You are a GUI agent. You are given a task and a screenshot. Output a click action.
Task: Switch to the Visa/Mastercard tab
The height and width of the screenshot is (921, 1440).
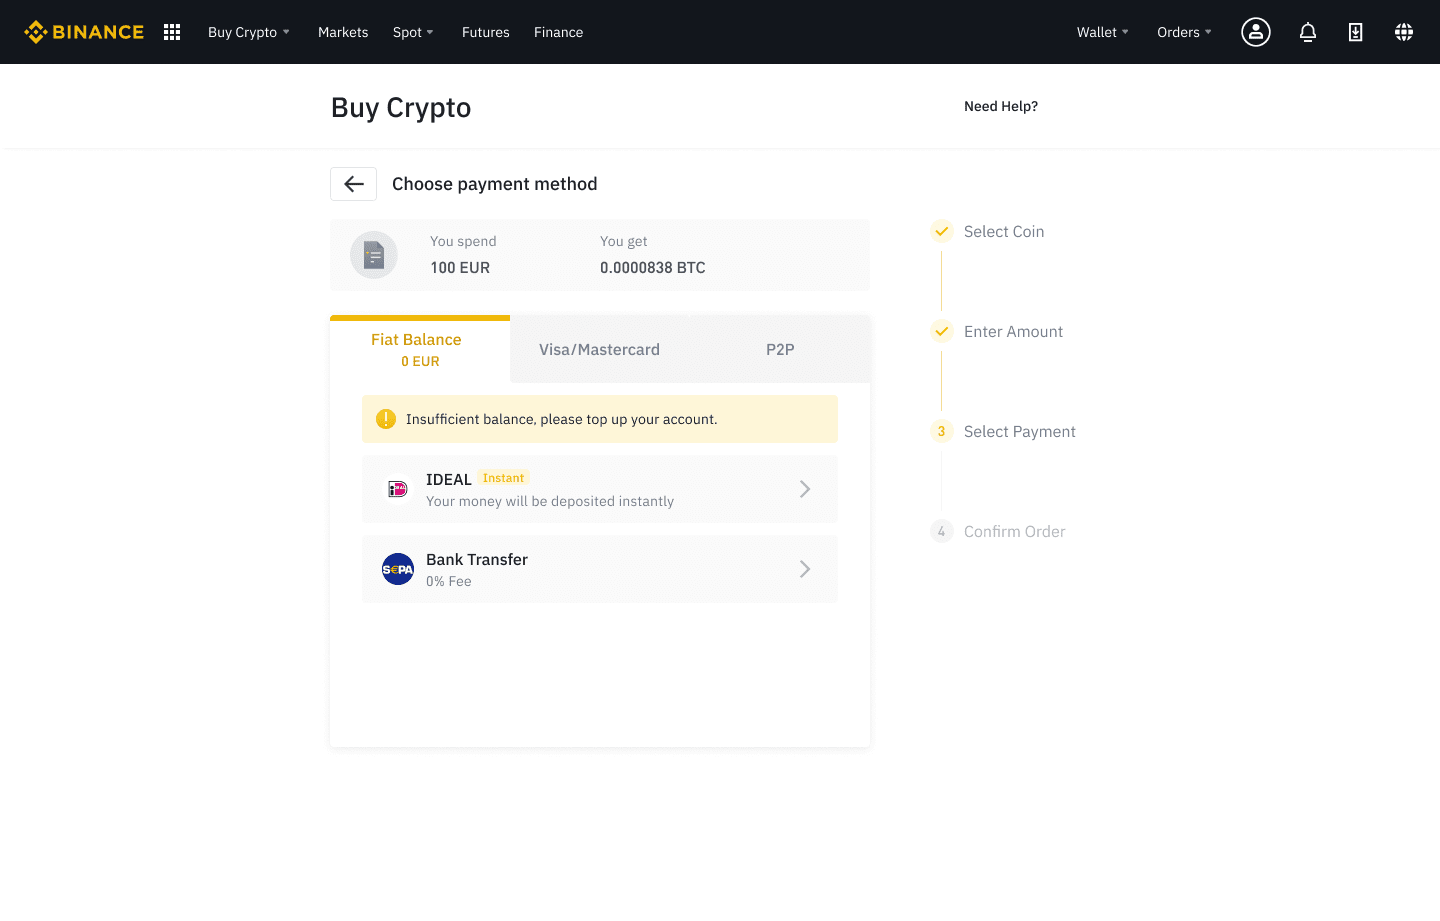(600, 349)
